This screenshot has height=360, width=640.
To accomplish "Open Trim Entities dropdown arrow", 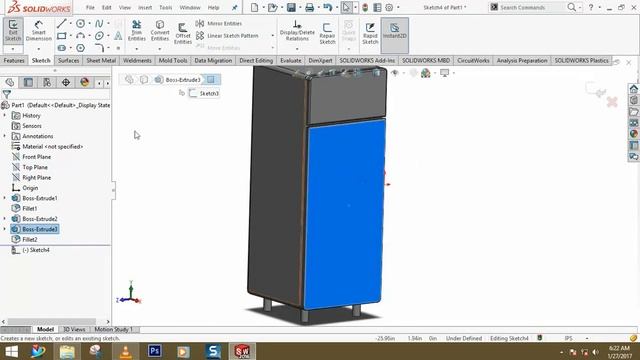I will 137,49.
